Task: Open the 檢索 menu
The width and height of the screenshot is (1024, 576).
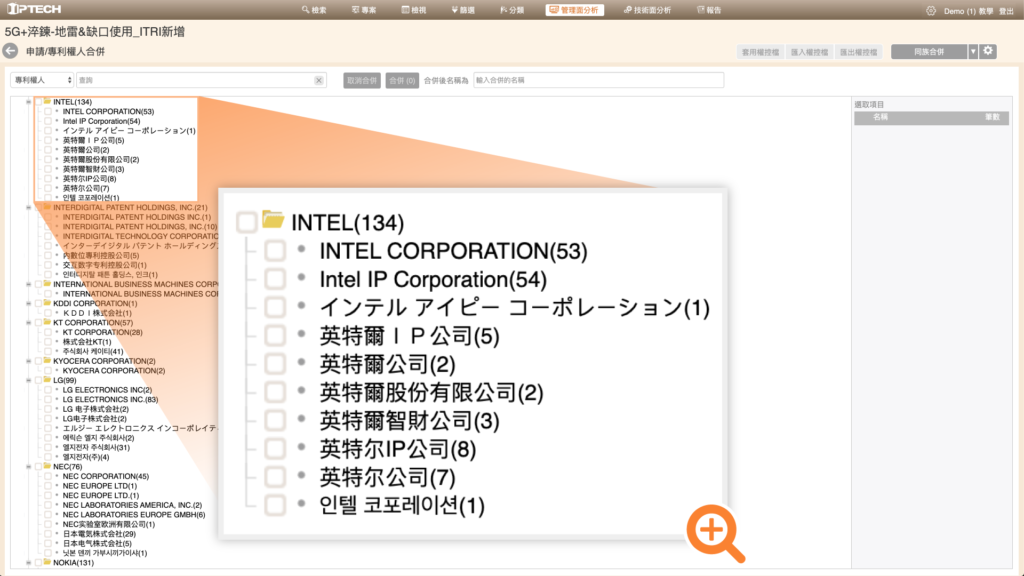Action: pyautogui.click(x=314, y=10)
